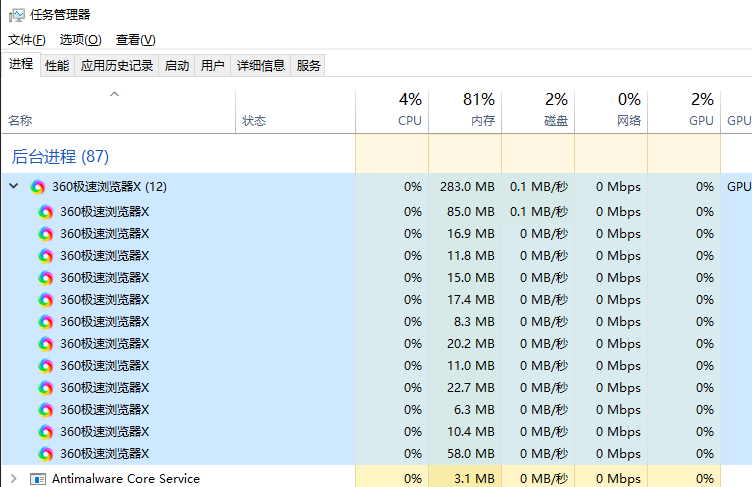Click the 11.8 MB memory cell

(x=465, y=256)
